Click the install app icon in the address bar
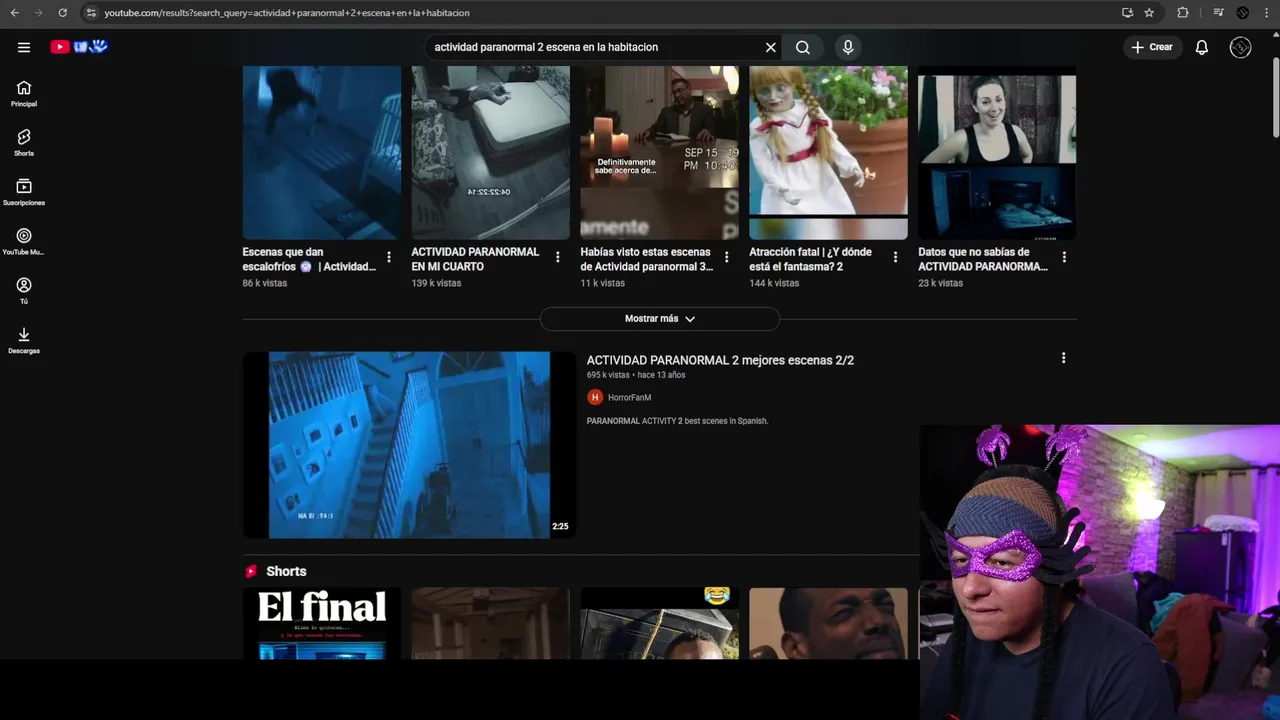1280x720 pixels. [1127, 12]
